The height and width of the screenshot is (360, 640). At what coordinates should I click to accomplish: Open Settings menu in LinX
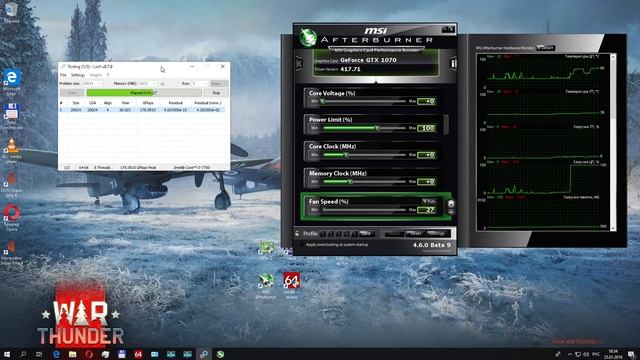[78, 75]
